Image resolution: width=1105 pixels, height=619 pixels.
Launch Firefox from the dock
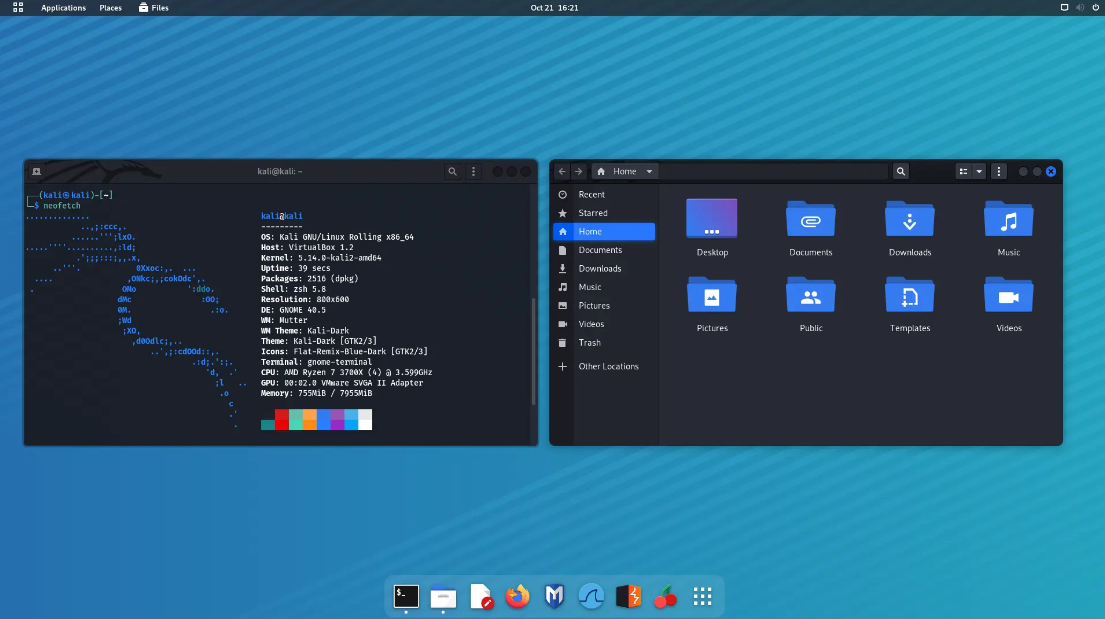[517, 597]
